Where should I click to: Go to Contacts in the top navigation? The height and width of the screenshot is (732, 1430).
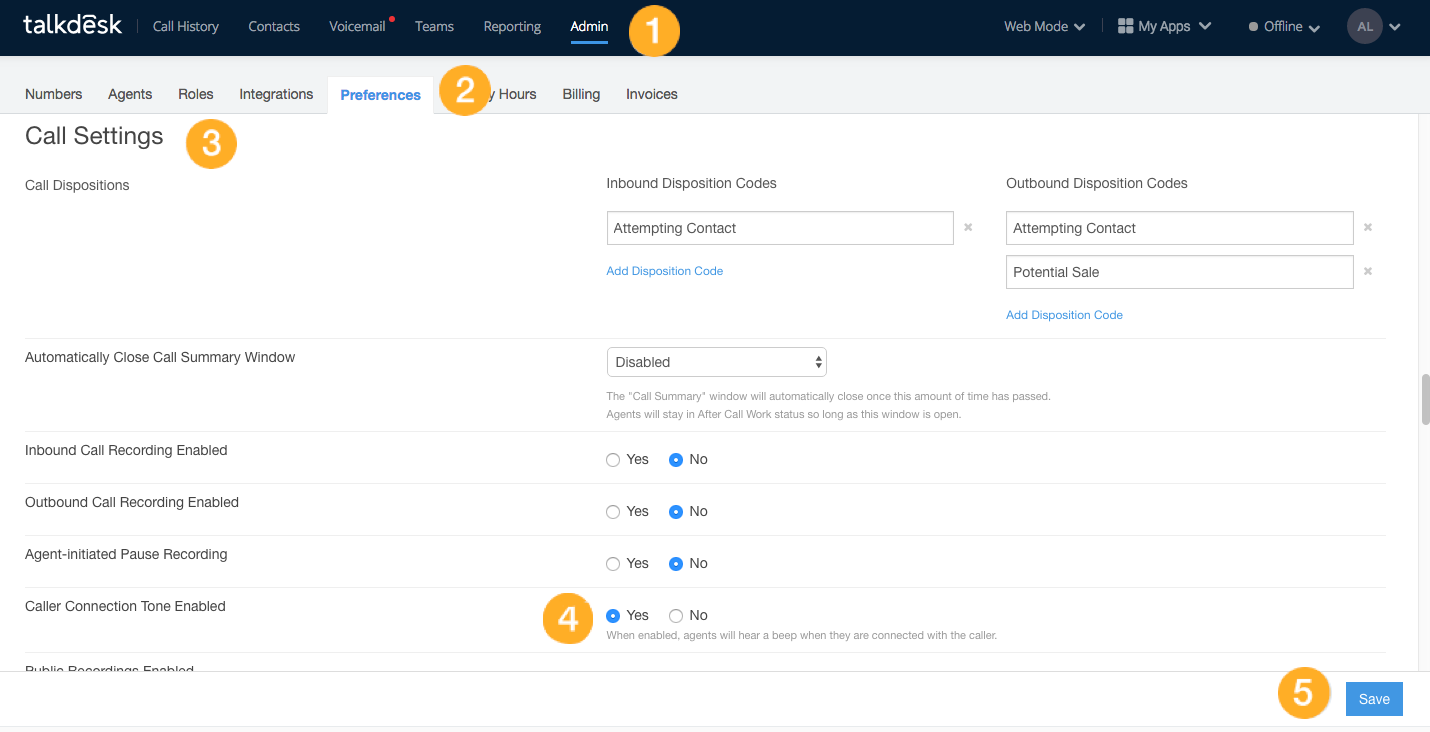point(274,27)
